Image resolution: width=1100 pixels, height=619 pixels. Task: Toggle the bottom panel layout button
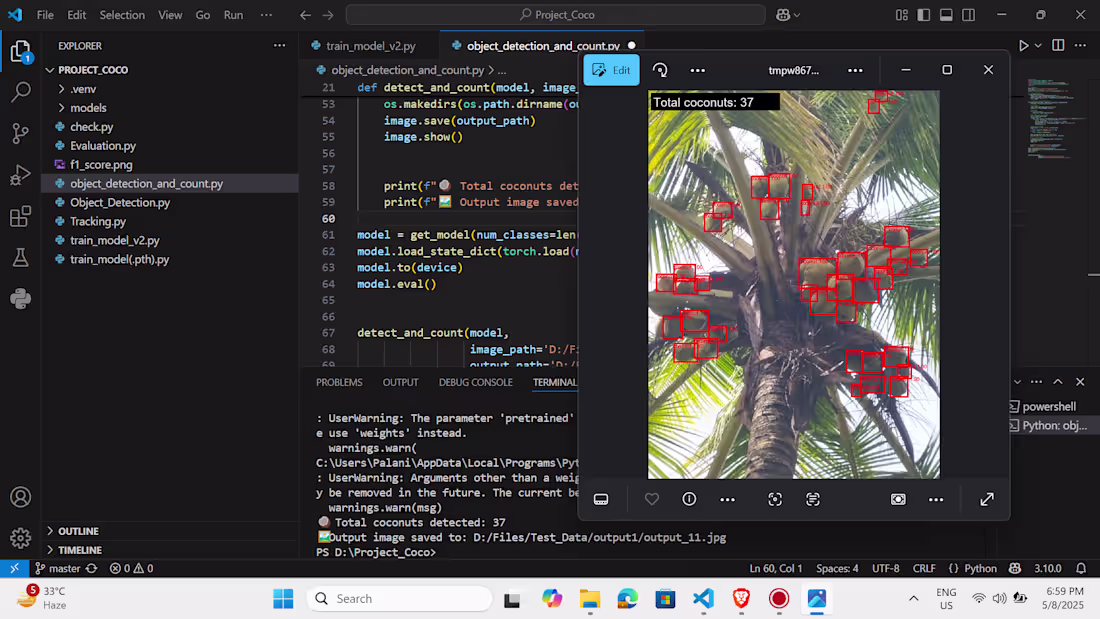pos(946,15)
